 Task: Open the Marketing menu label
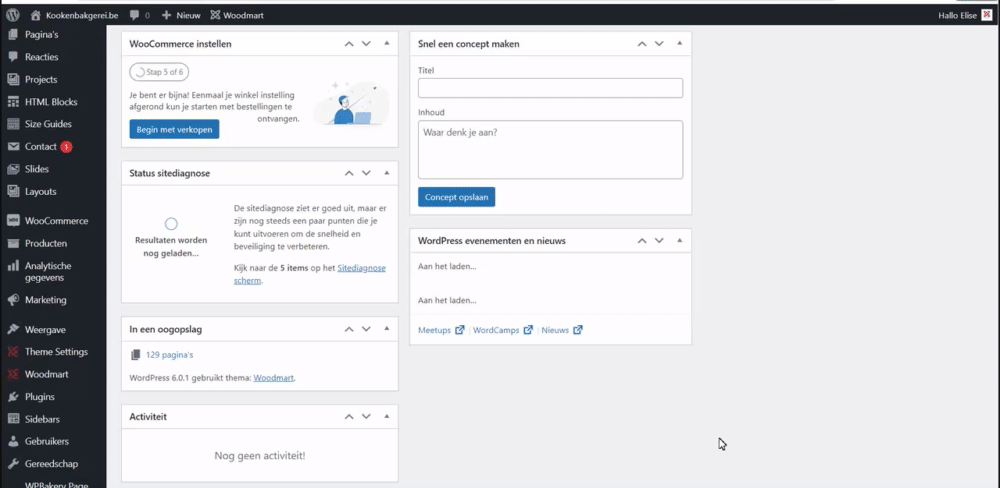point(45,300)
